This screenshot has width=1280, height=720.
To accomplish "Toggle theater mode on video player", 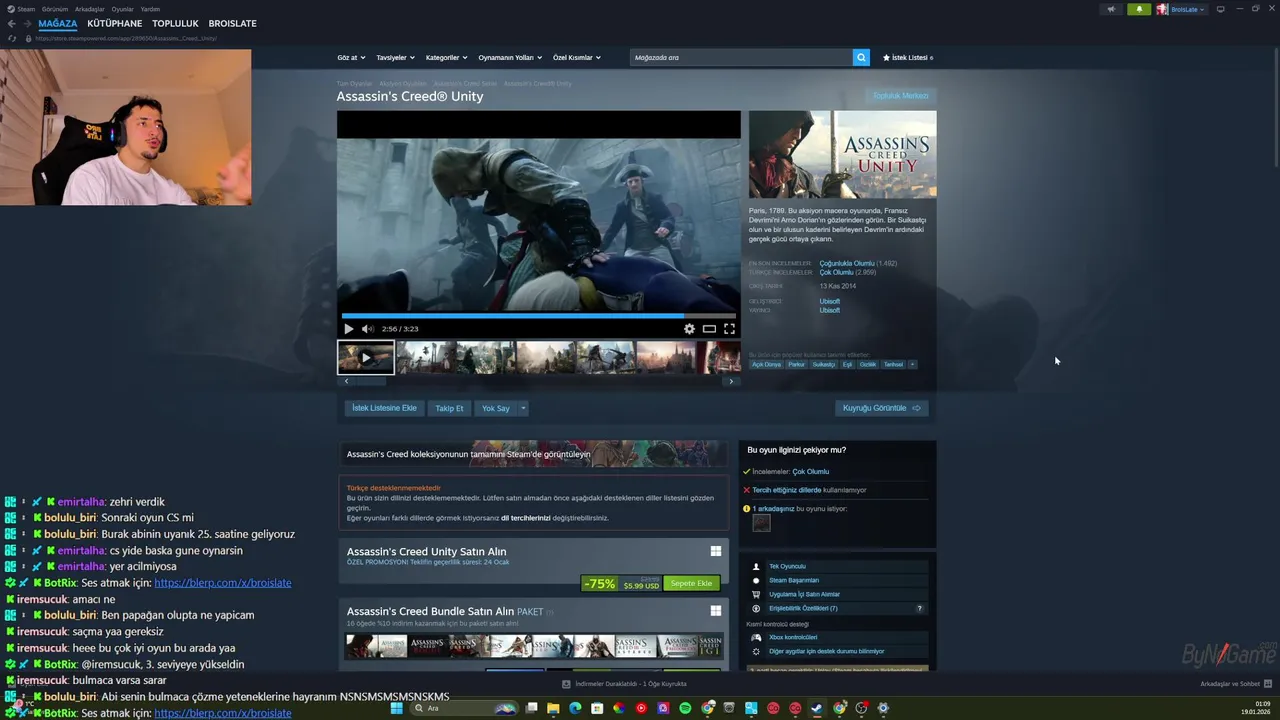I will tap(709, 329).
